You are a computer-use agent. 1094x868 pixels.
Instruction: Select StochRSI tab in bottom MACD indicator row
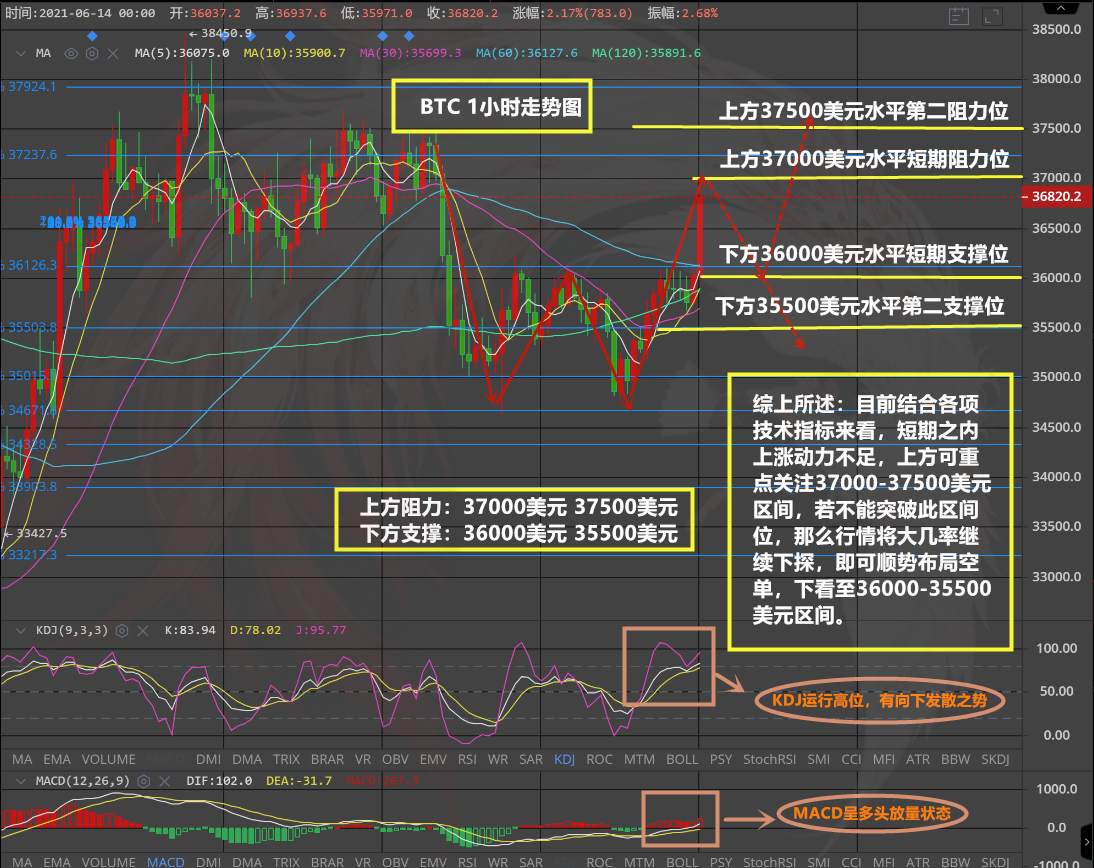point(770,862)
